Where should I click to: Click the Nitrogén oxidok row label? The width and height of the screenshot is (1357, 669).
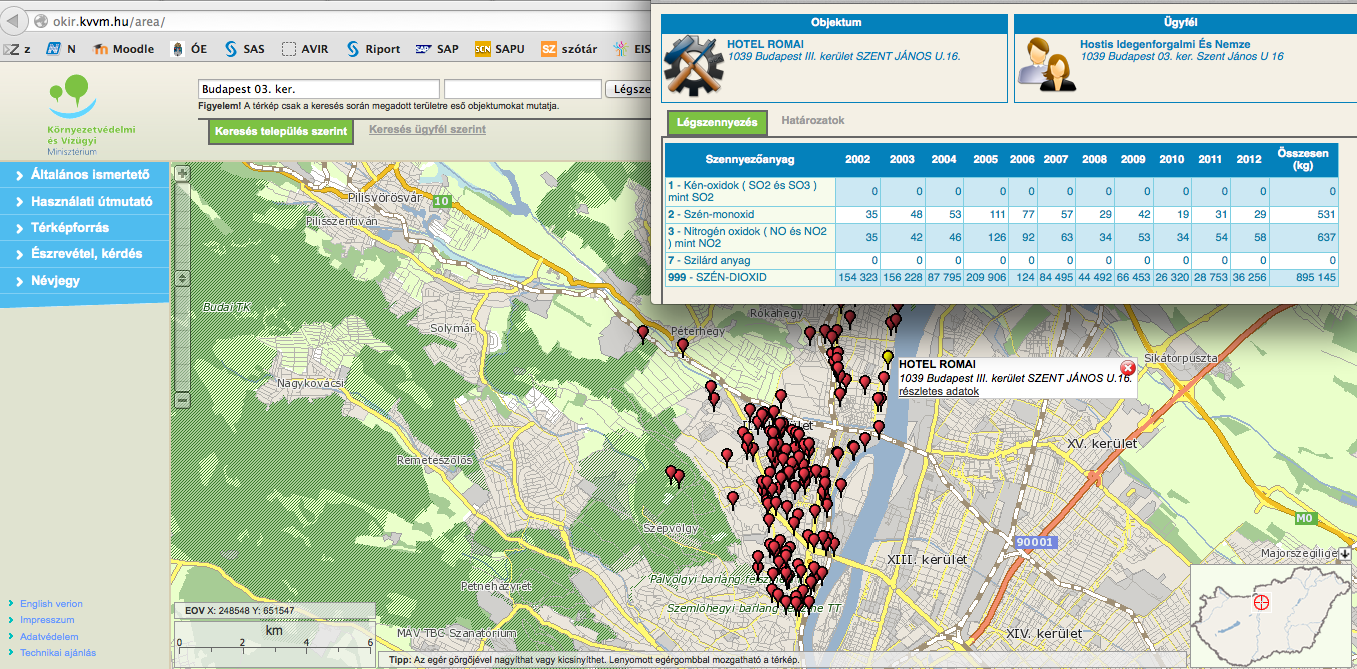[748, 237]
